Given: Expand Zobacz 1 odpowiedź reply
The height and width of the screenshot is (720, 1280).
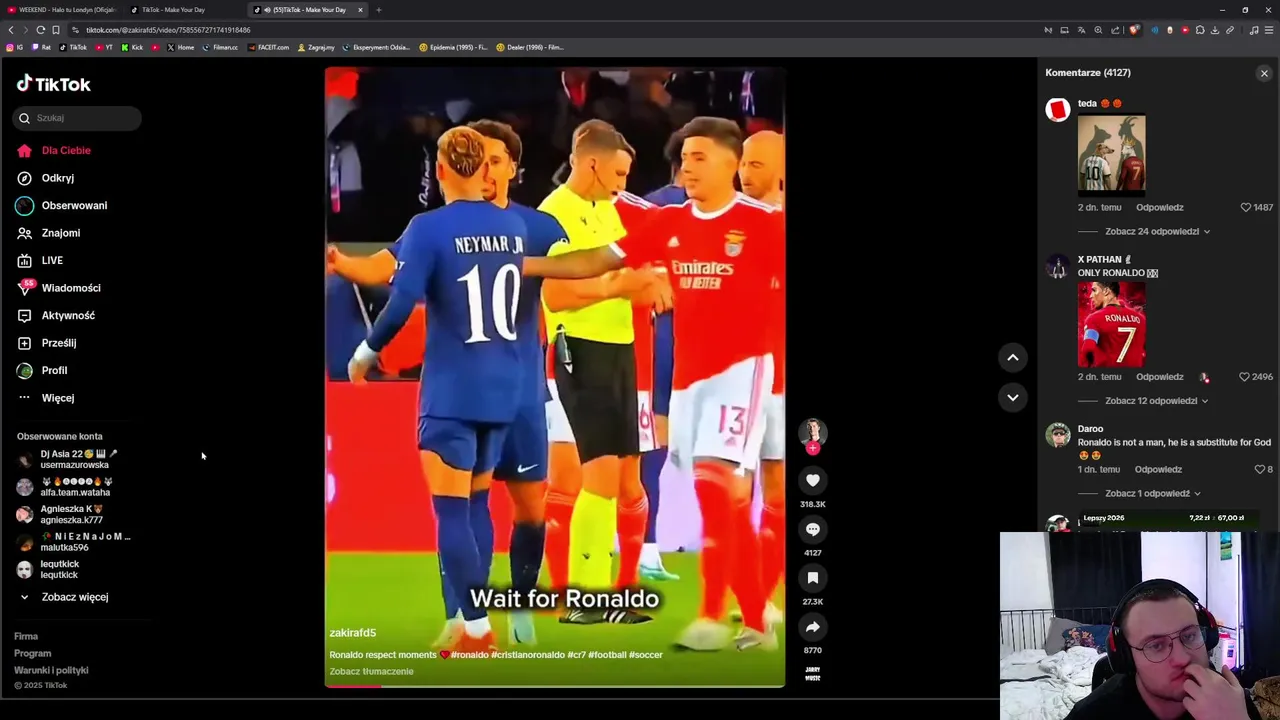Looking at the screenshot, I should [1152, 493].
